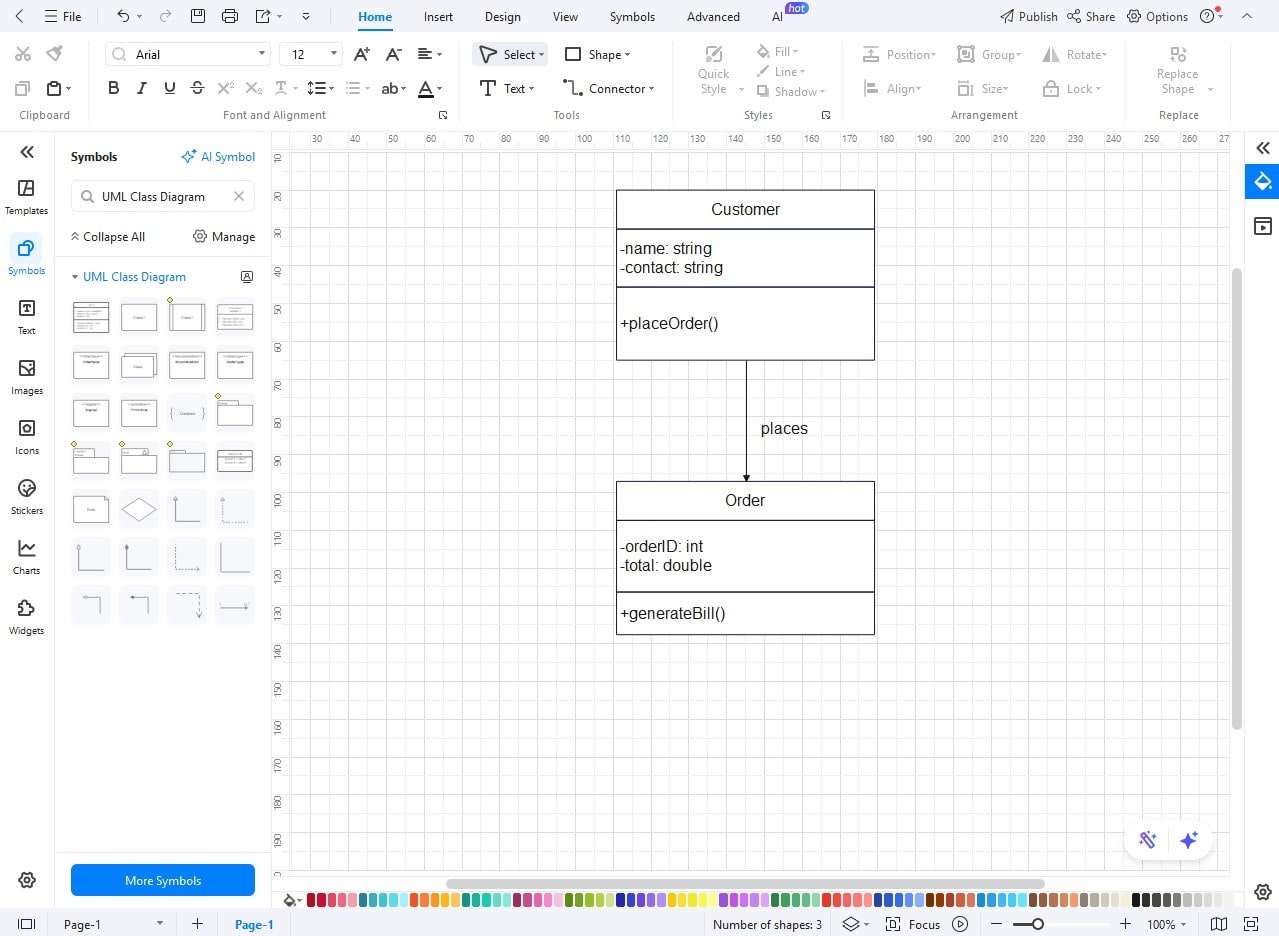Toggle page list view icon at bottom left
1279x936 pixels.
click(27, 924)
